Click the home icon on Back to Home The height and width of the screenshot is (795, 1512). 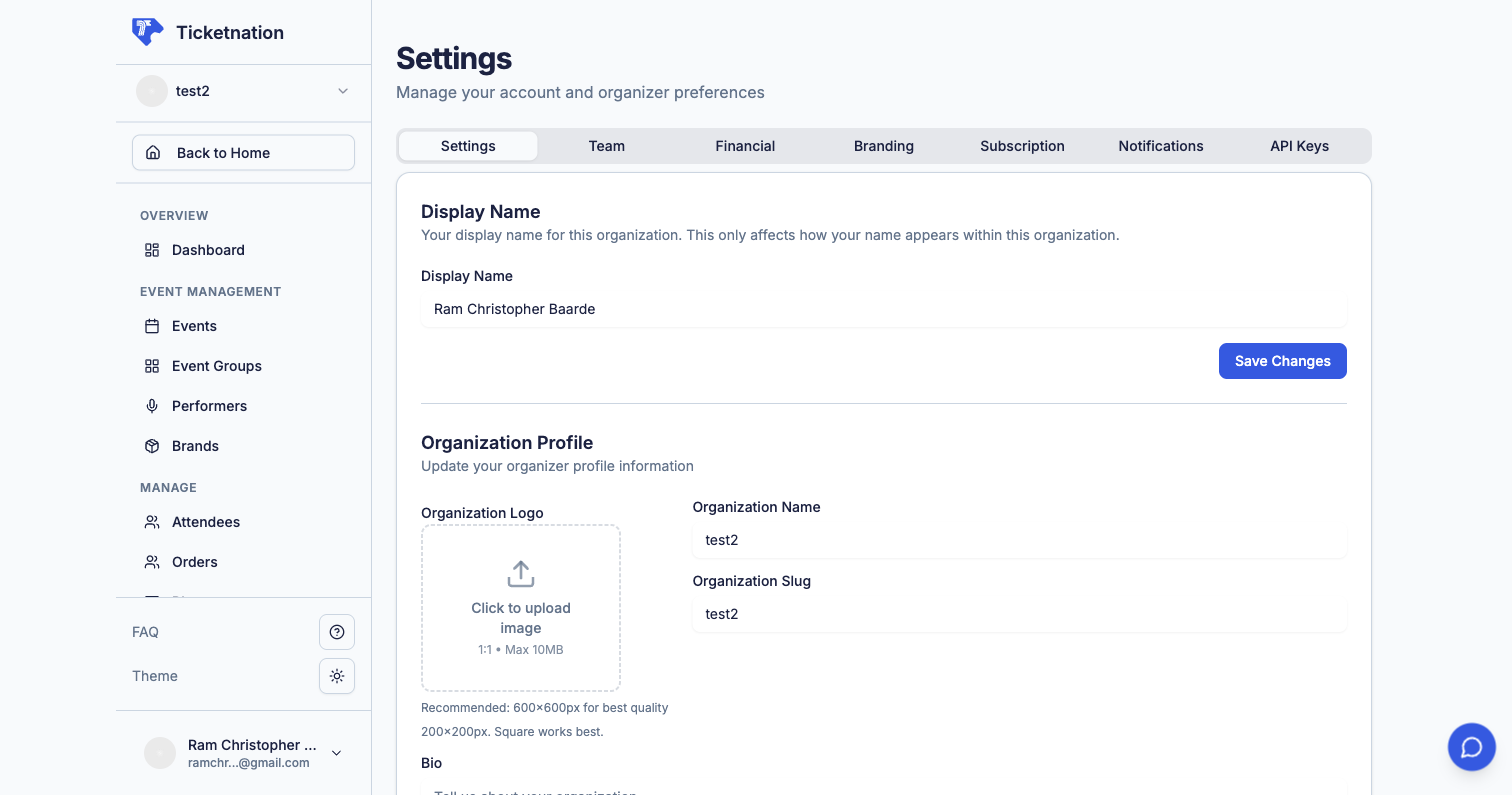(x=153, y=152)
